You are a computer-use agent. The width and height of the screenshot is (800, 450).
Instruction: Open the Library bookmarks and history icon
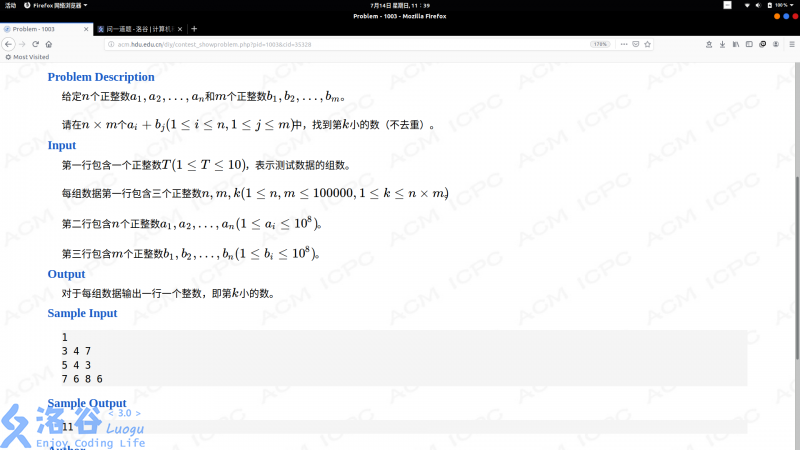click(x=736, y=44)
